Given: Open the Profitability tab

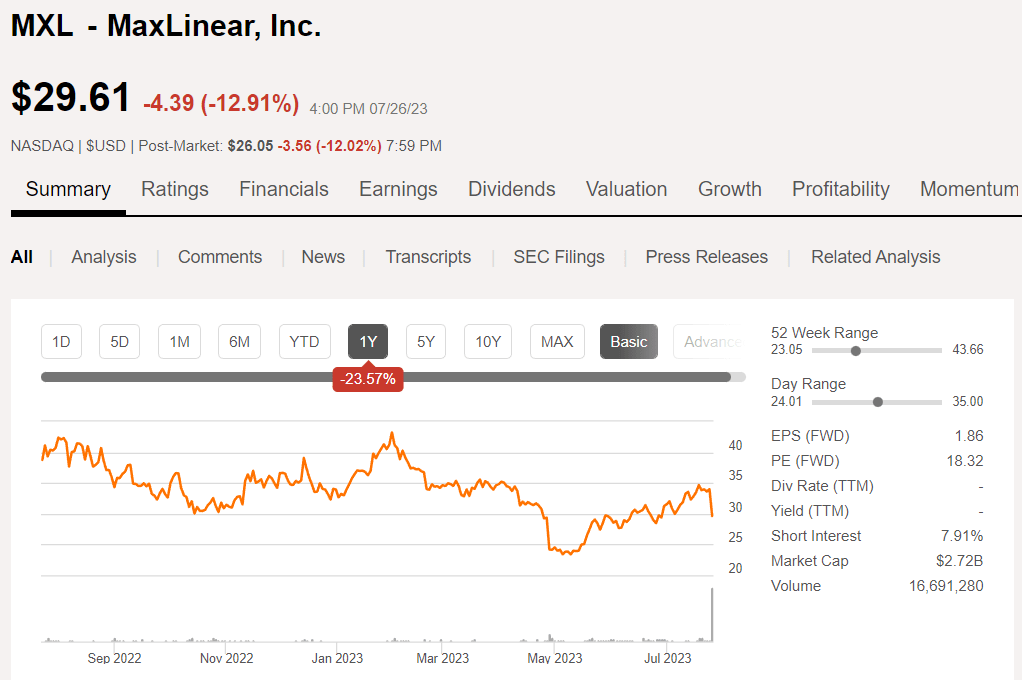Looking at the screenshot, I should tap(840, 189).
